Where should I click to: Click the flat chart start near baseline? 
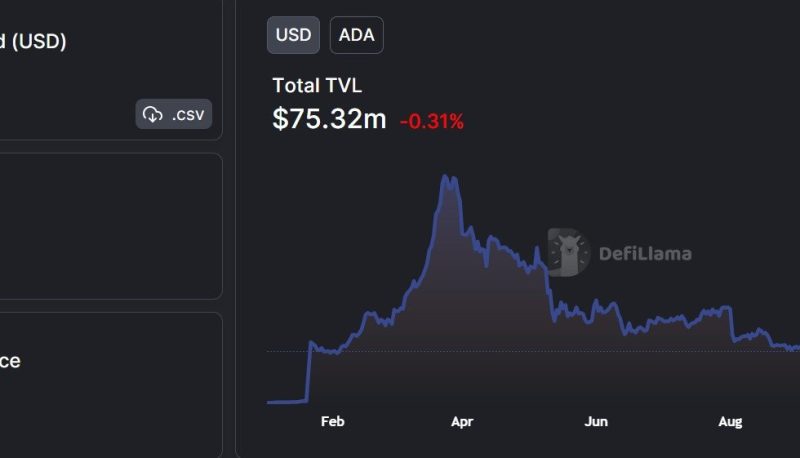pos(287,402)
